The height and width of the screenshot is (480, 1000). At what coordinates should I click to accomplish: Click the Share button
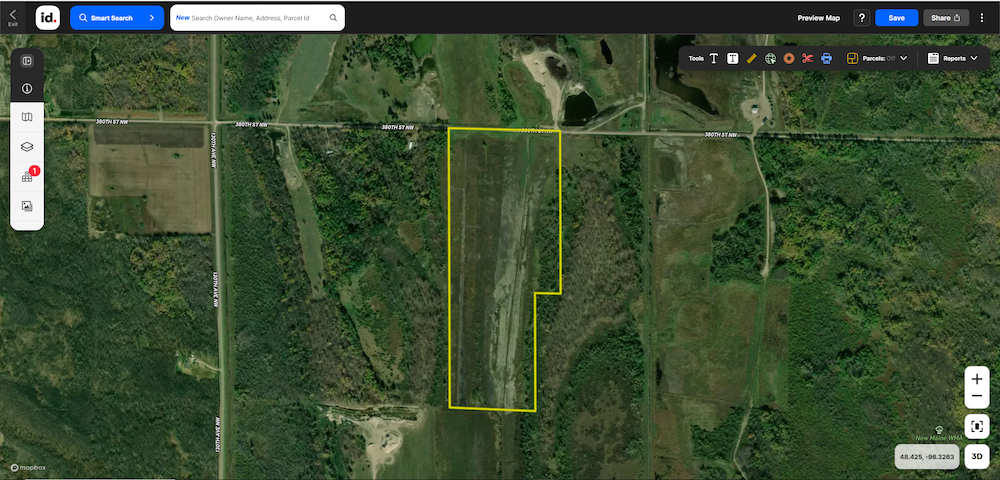tap(946, 18)
